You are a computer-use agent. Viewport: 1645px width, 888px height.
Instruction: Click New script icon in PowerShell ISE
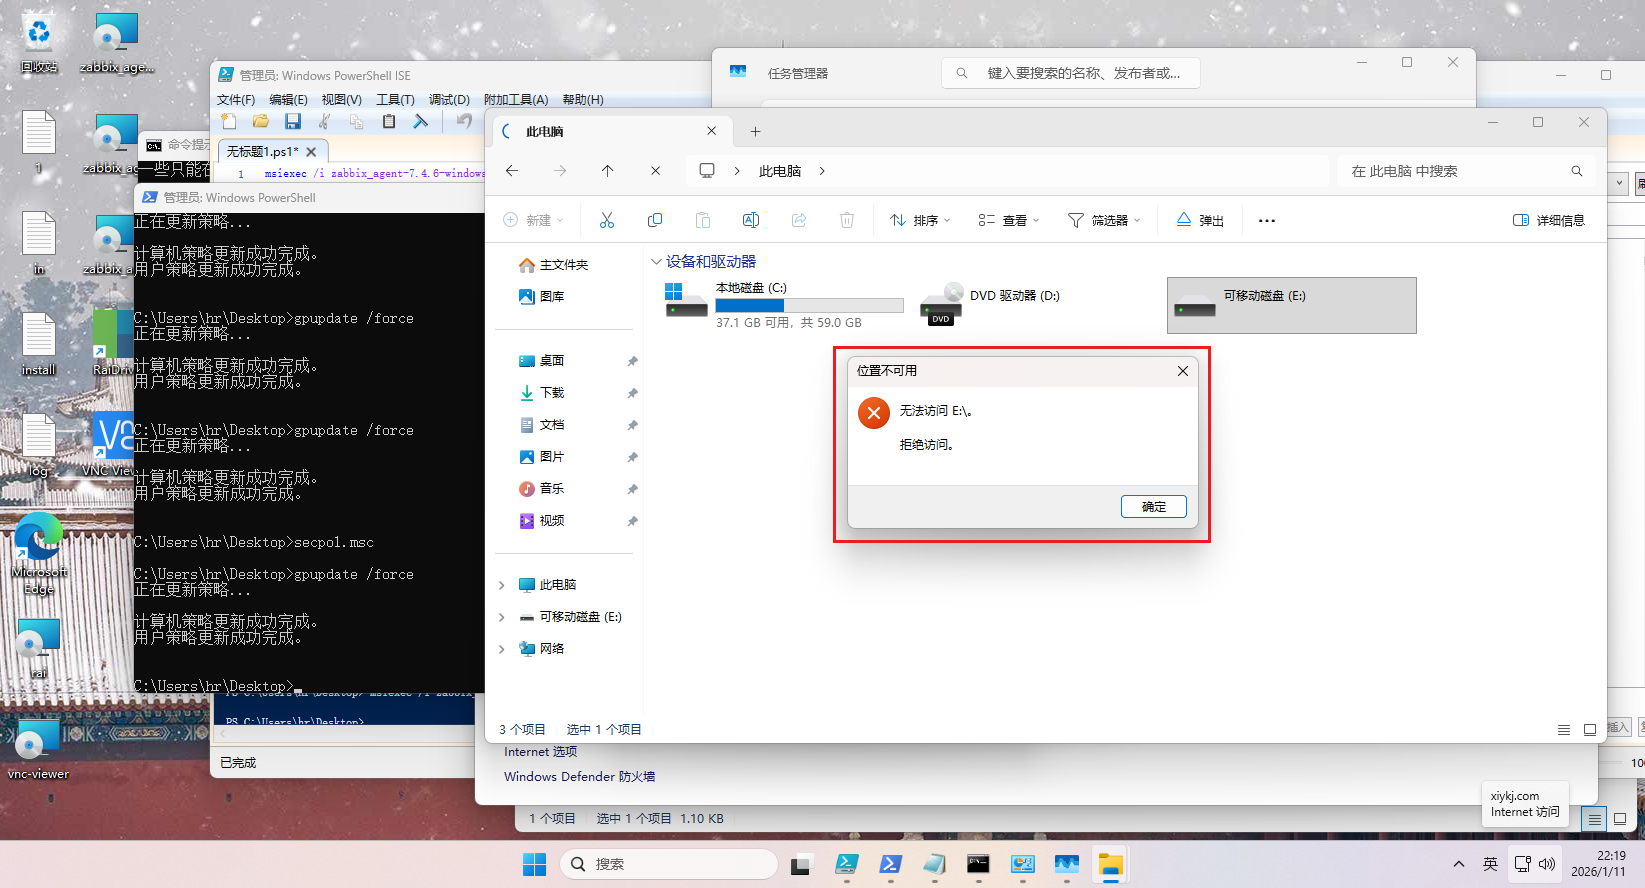coord(229,122)
